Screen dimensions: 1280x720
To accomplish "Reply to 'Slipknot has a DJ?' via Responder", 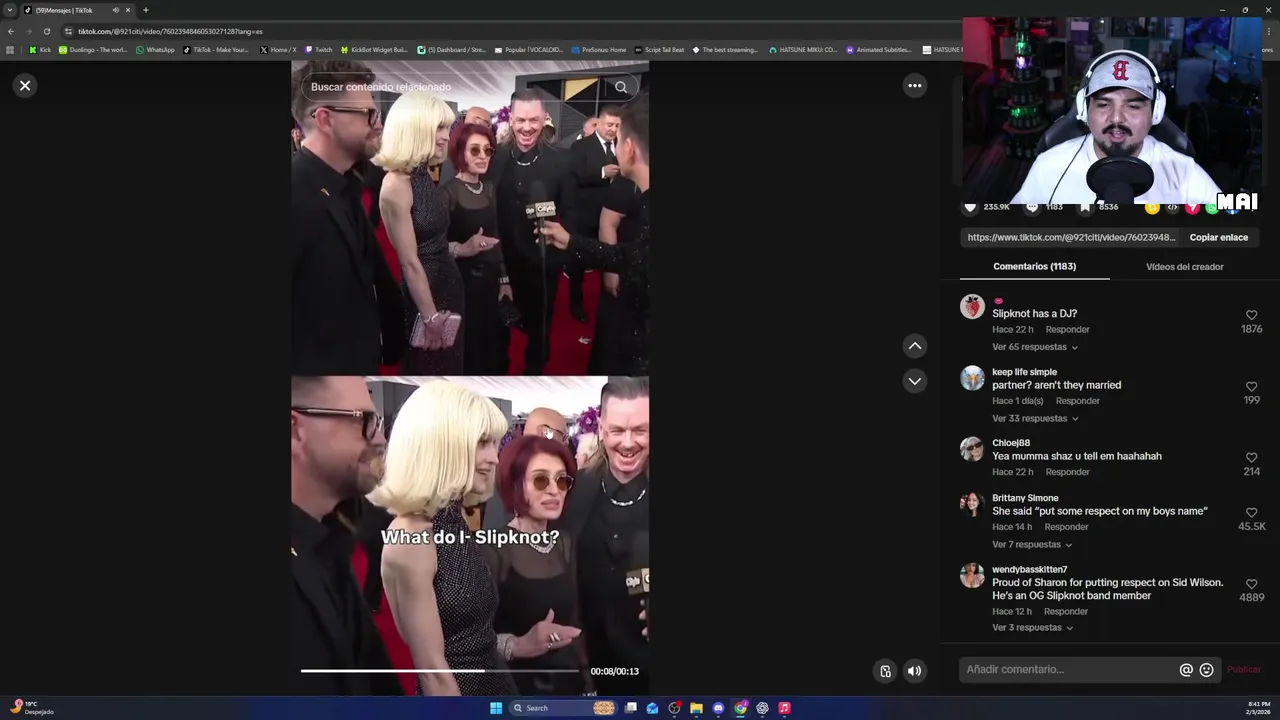I will pyautogui.click(x=1067, y=330).
